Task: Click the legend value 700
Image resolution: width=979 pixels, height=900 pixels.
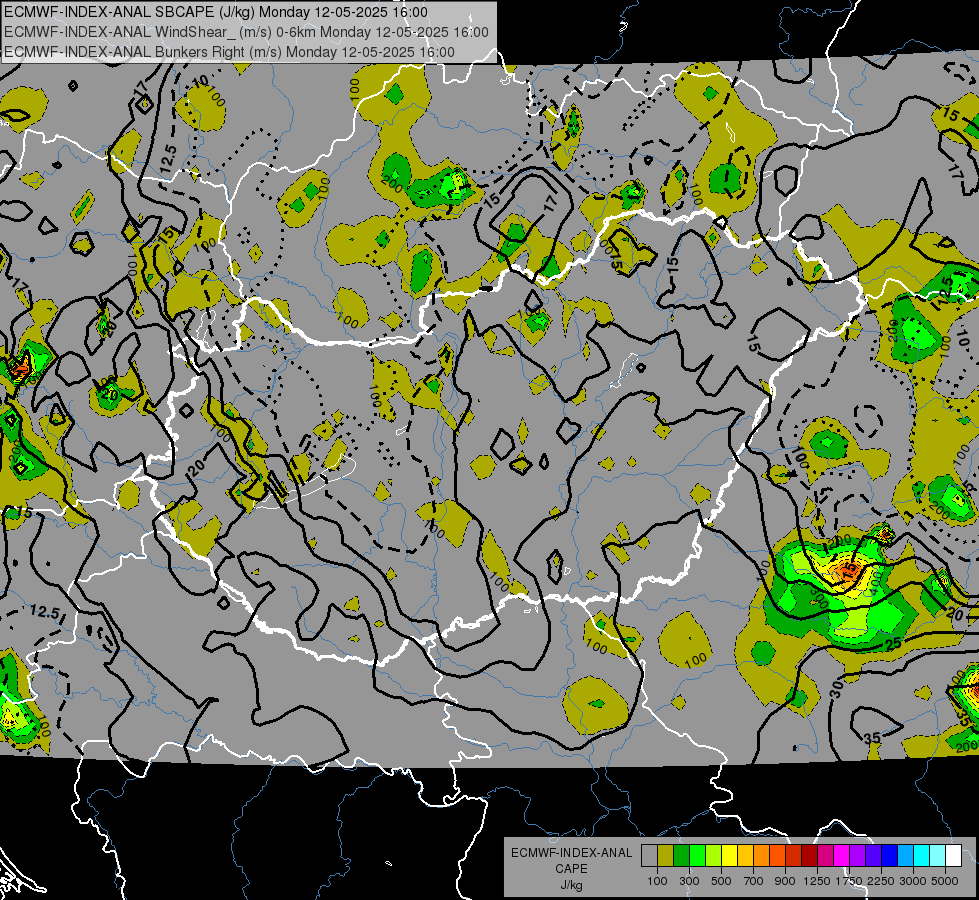Action: [x=753, y=881]
